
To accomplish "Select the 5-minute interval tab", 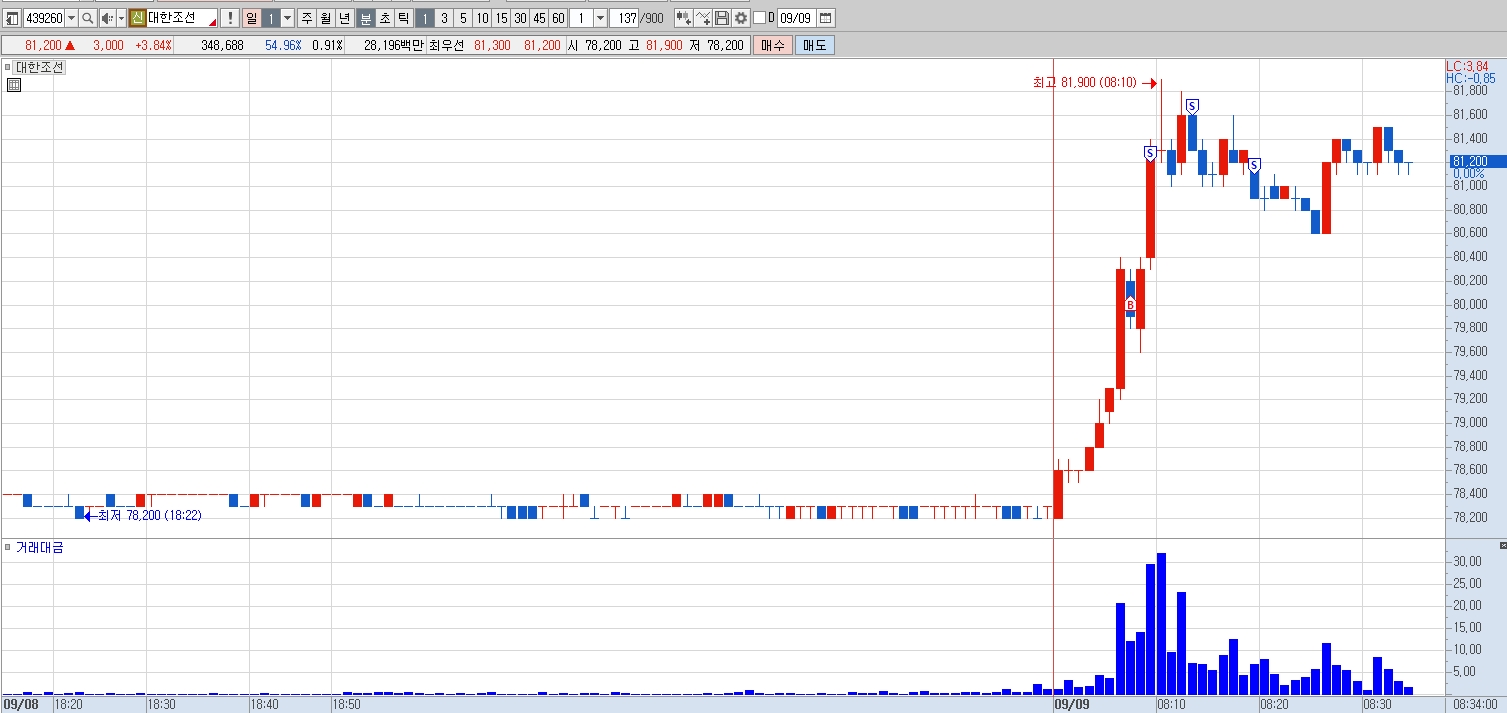I will [x=463, y=18].
